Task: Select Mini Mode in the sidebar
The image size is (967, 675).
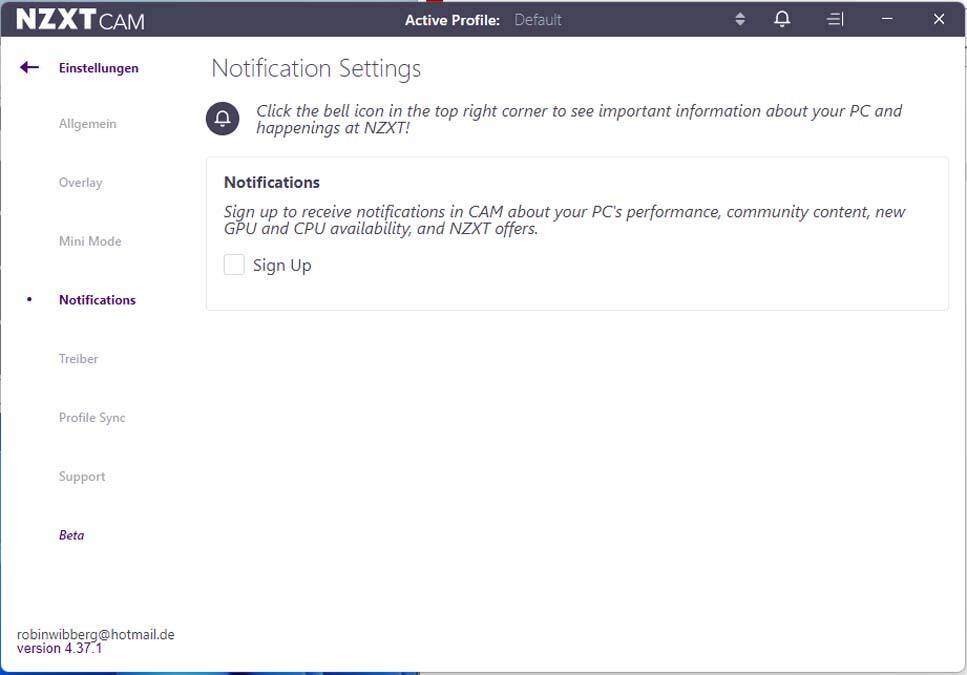Action: click(90, 241)
